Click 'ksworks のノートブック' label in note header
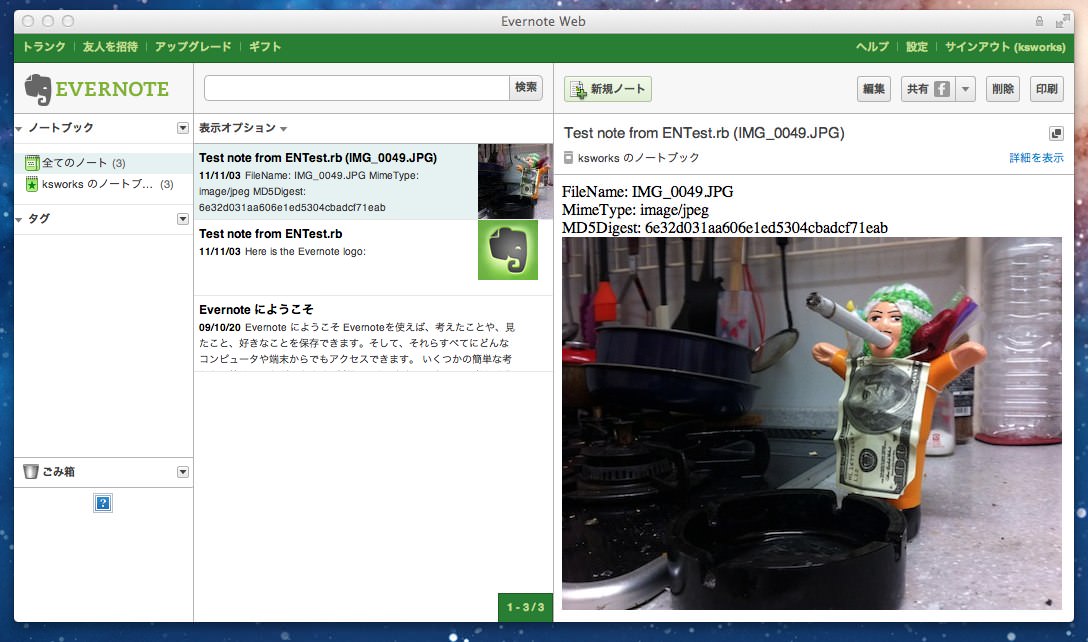1088x642 pixels. 638,158
